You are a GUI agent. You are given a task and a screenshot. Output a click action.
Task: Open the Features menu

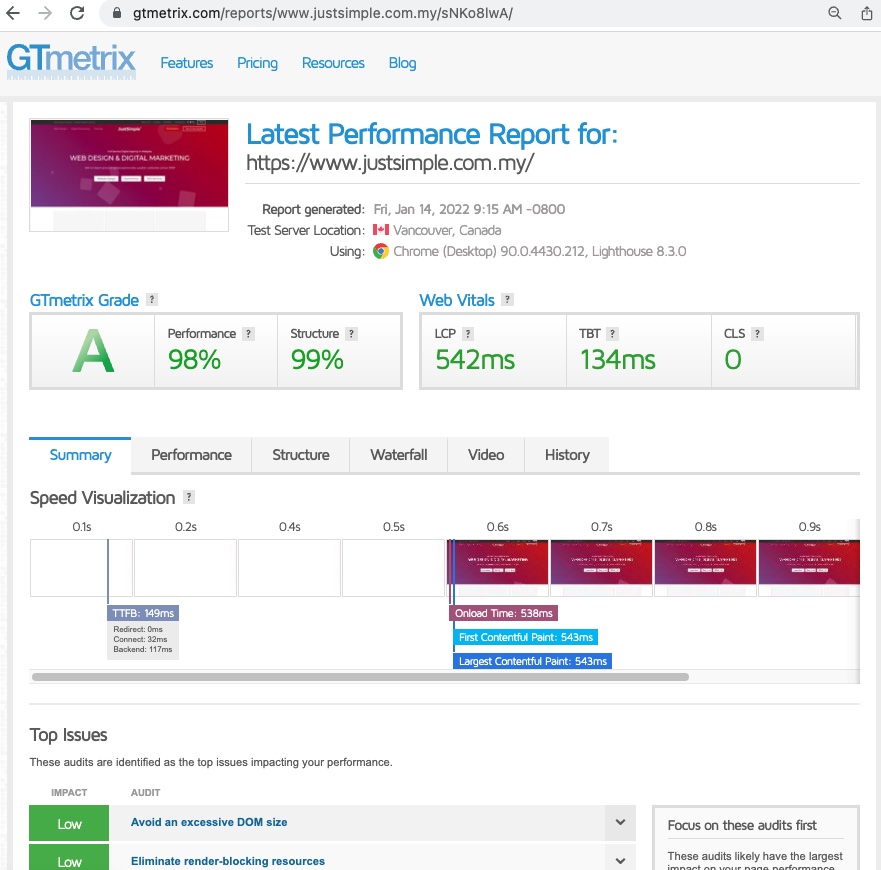187,63
